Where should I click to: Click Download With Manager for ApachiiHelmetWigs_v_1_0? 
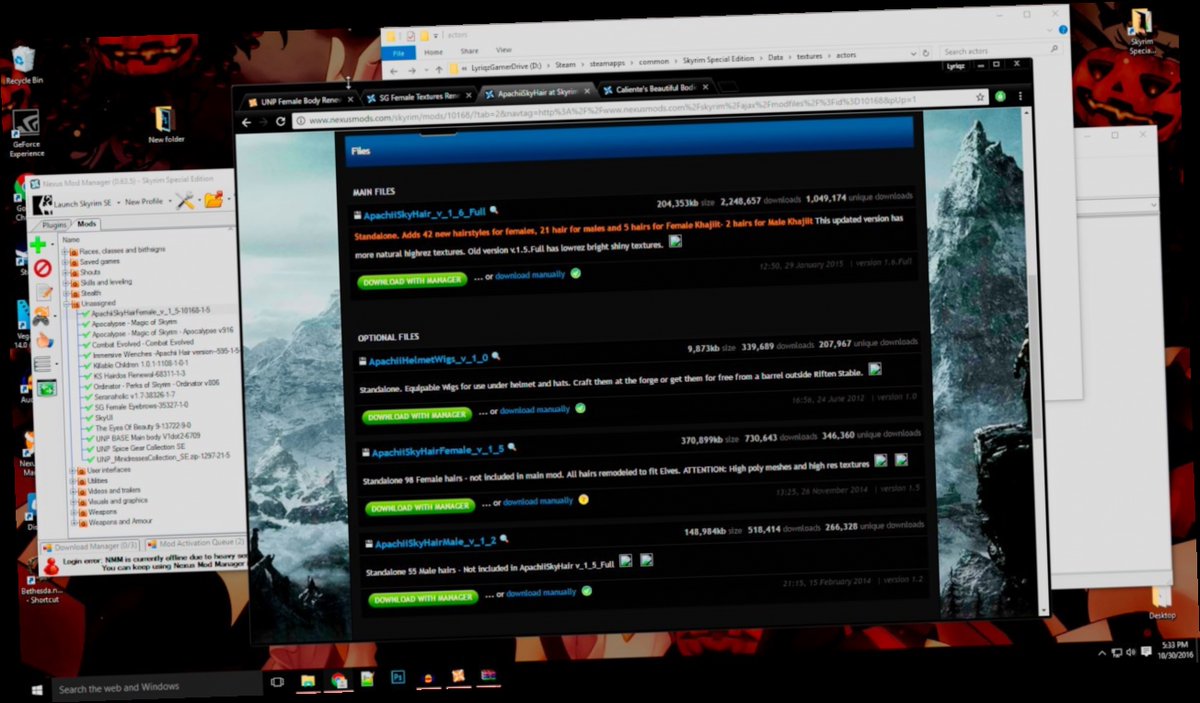[416, 415]
